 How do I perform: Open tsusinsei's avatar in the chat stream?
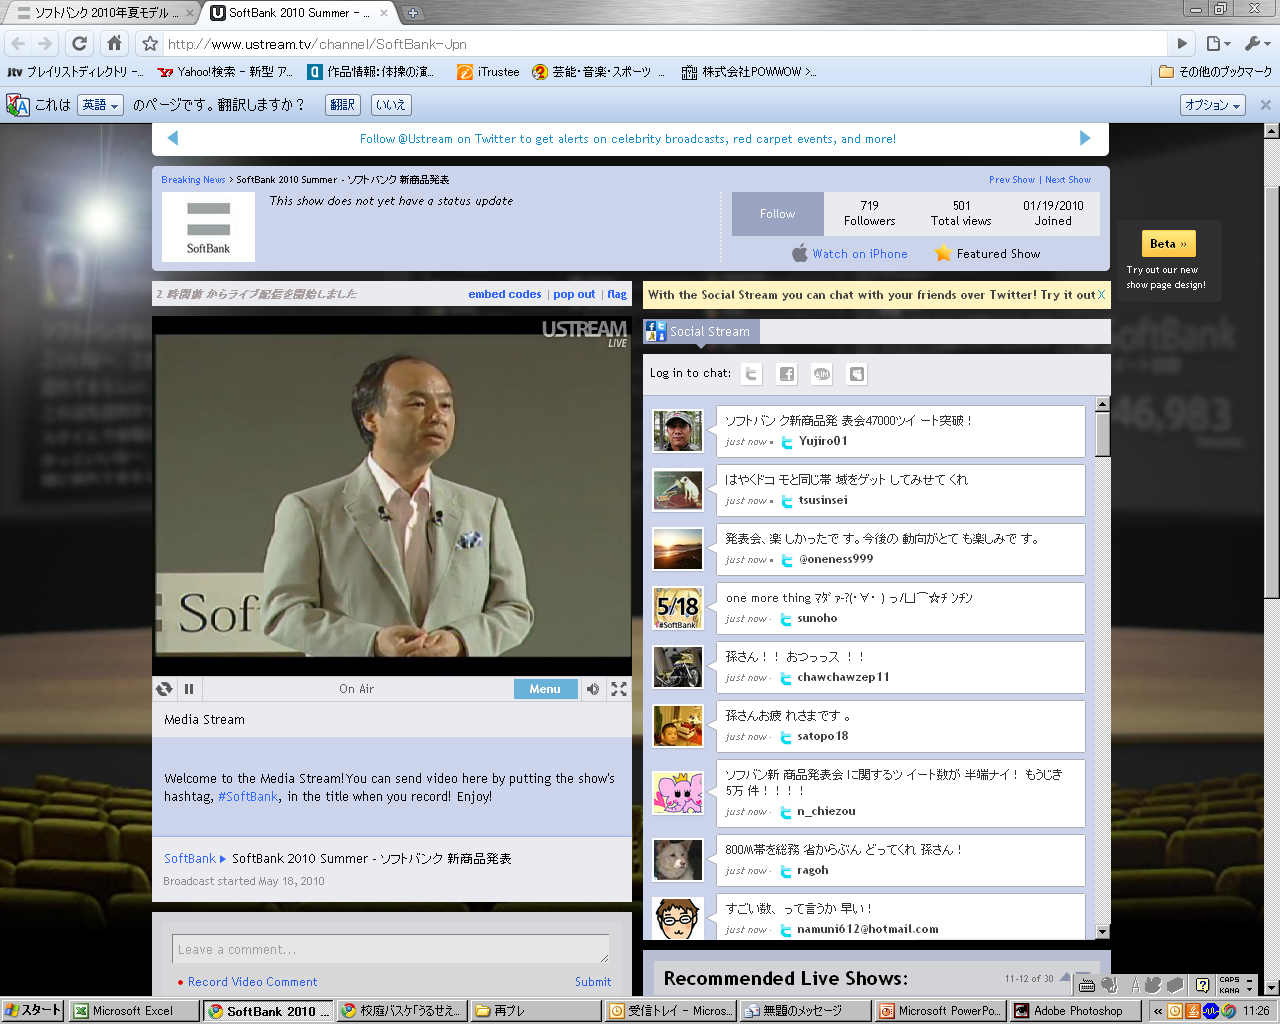[x=678, y=490]
